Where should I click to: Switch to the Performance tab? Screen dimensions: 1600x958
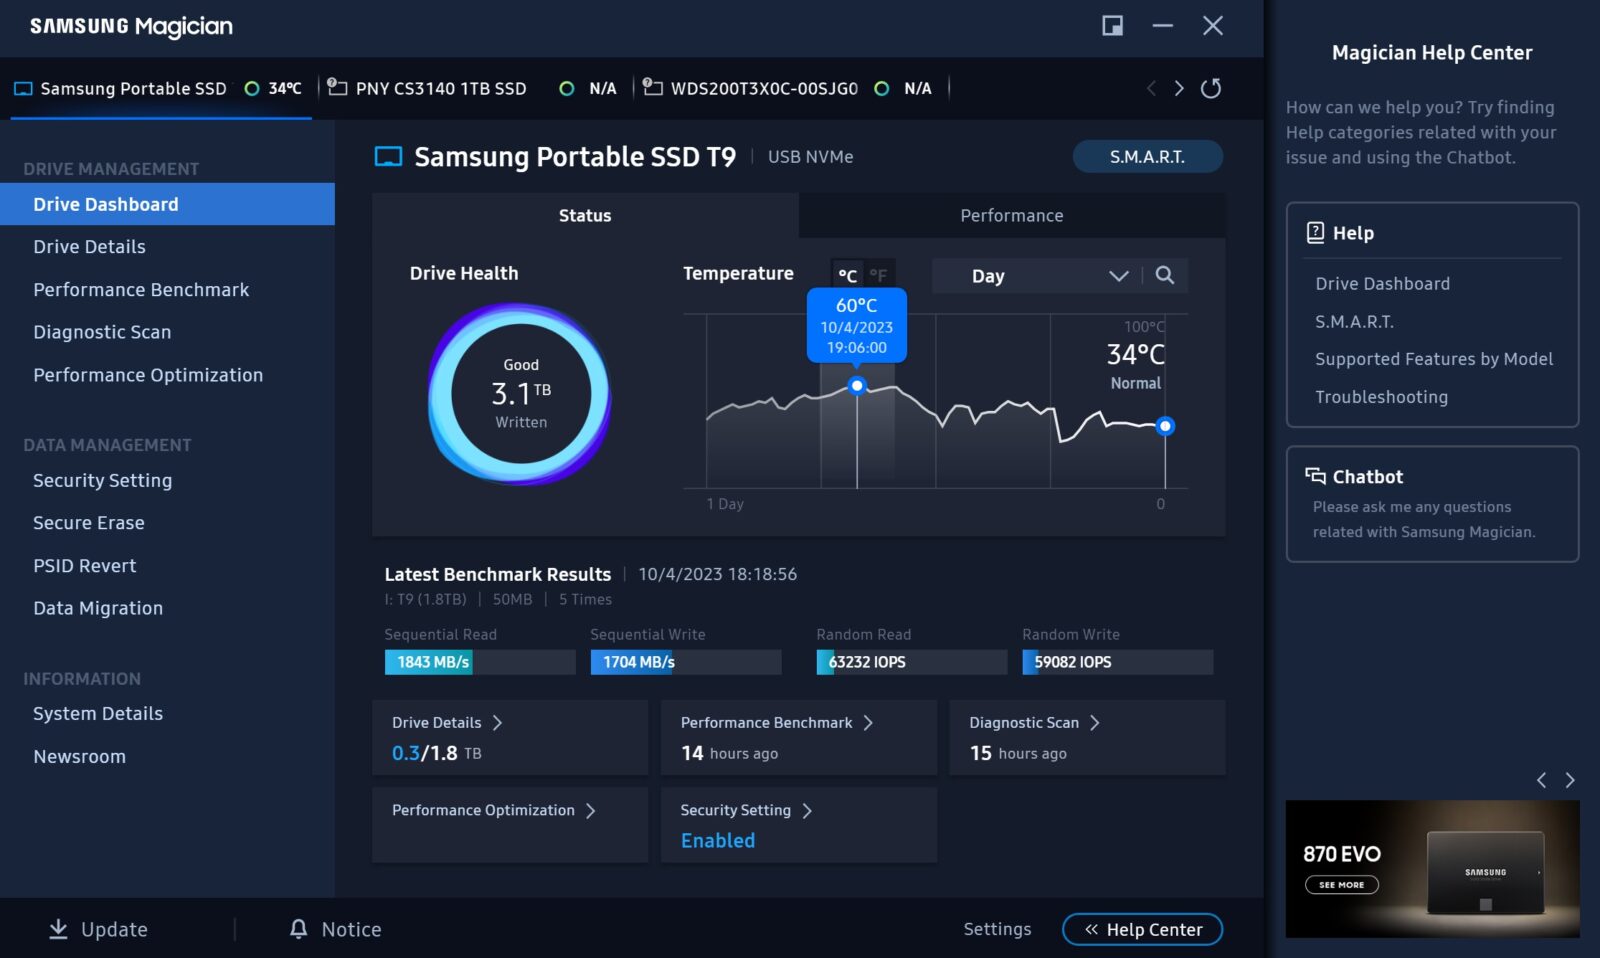tap(1011, 215)
